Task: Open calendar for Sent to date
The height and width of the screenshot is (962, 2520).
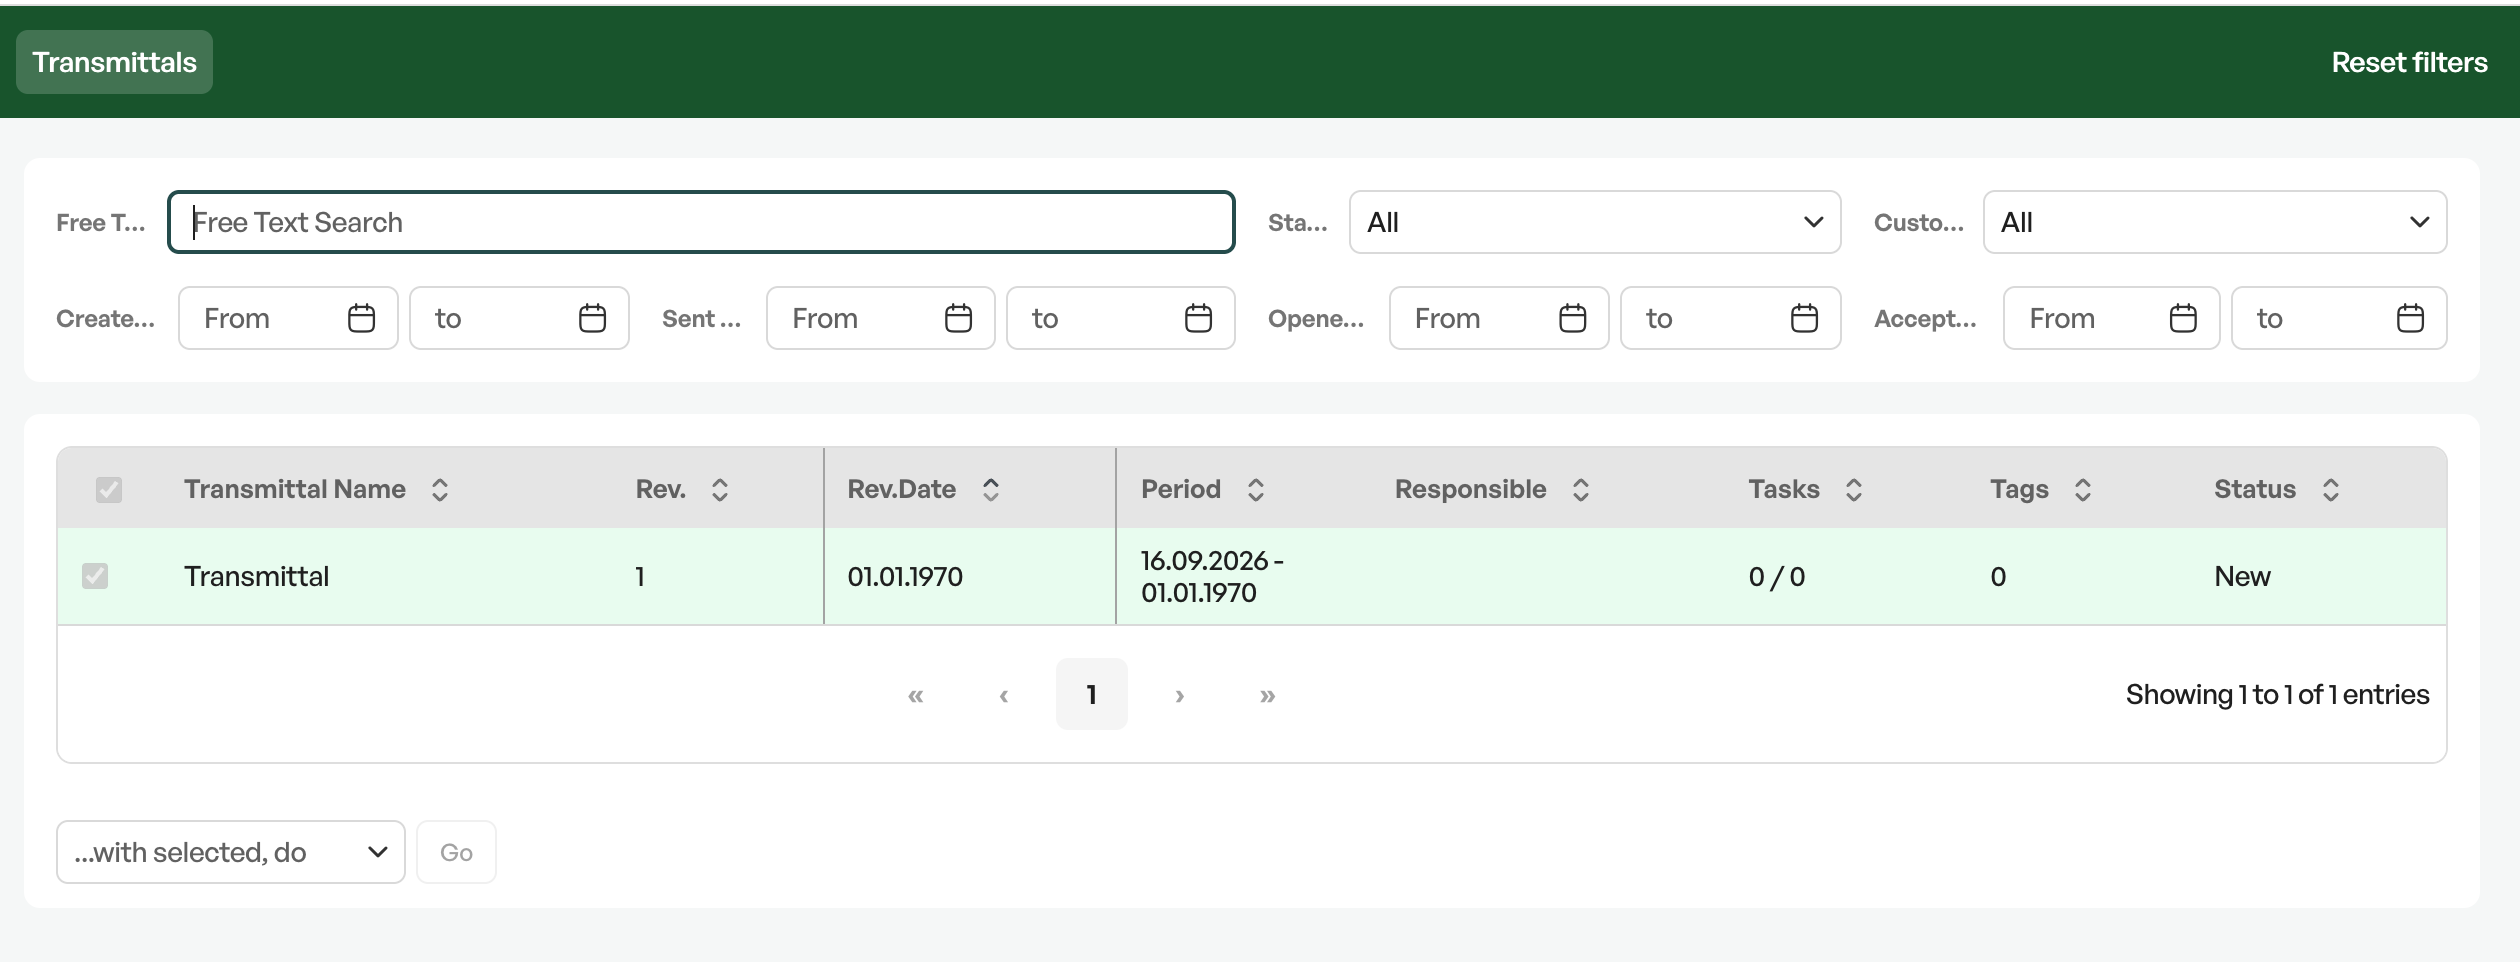Action: click(1198, 318)
